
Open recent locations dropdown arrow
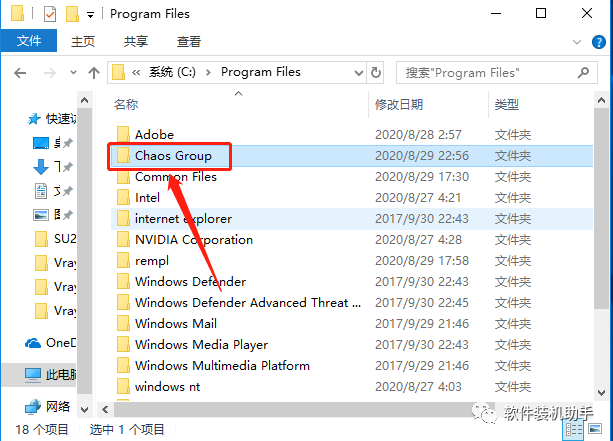(x=73, y=72)
